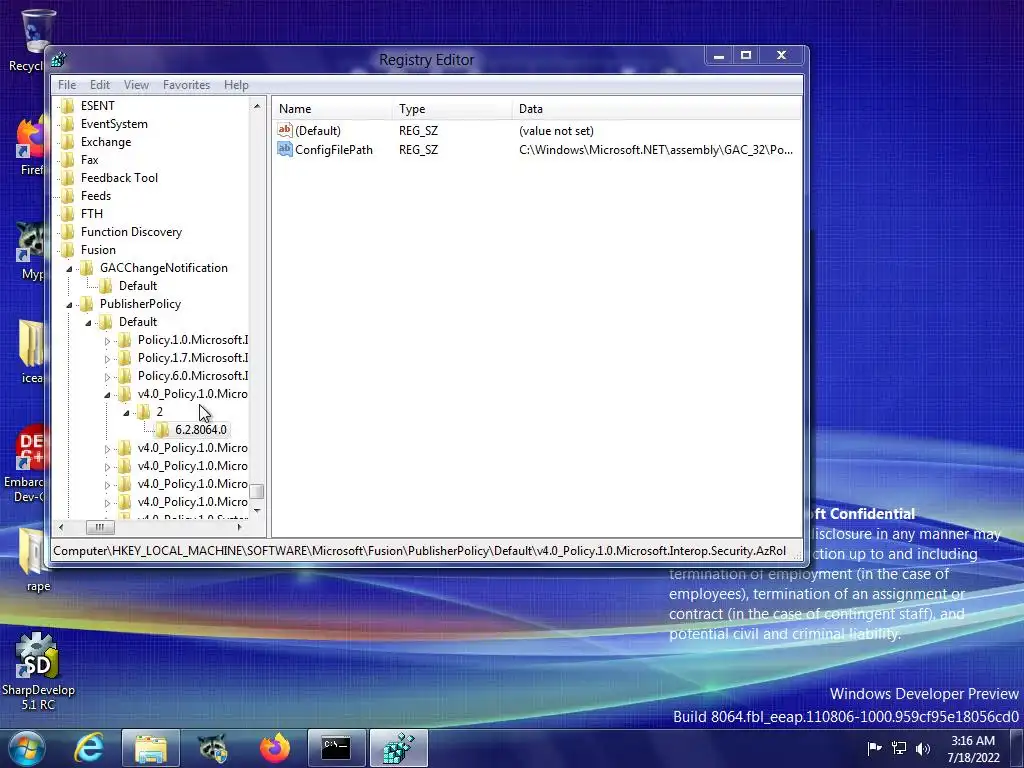Select the GACChangeNotification key
Screen dimensions: 1024x768
pyautogui.click(x=163, y=268)
